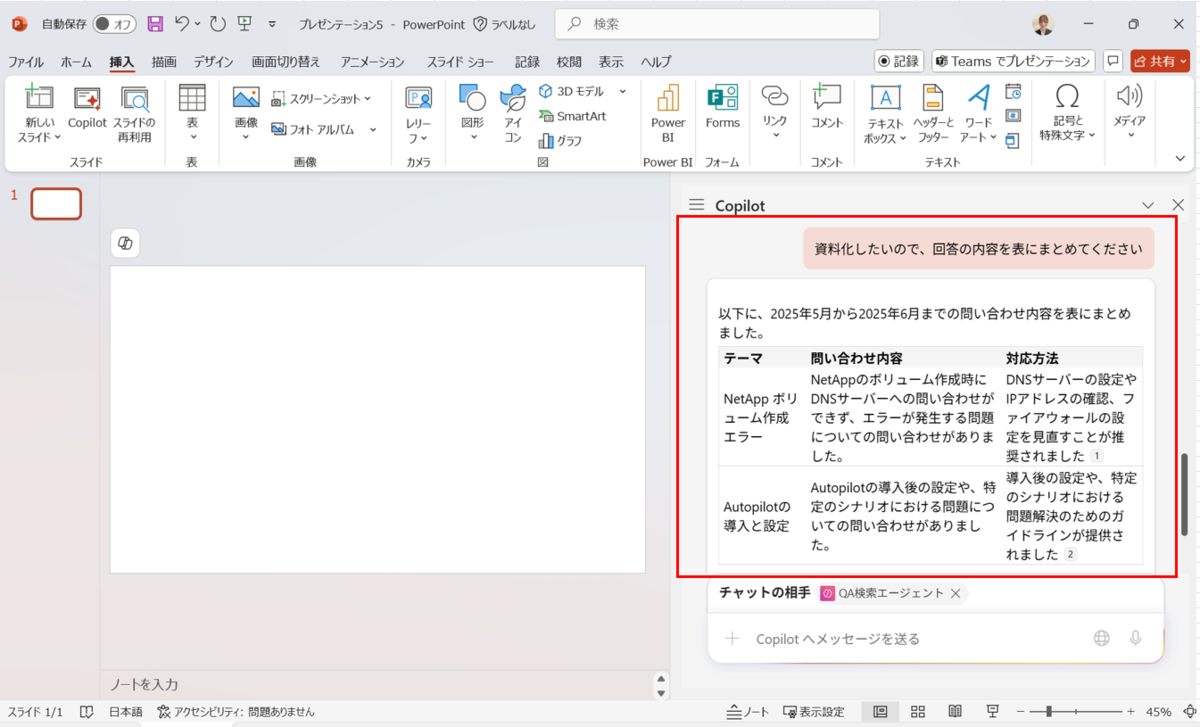This screenshot has height=727, width=1200.
Task: Collapse the Copilot pane options chevron
Action: (x=1148, y=205)
